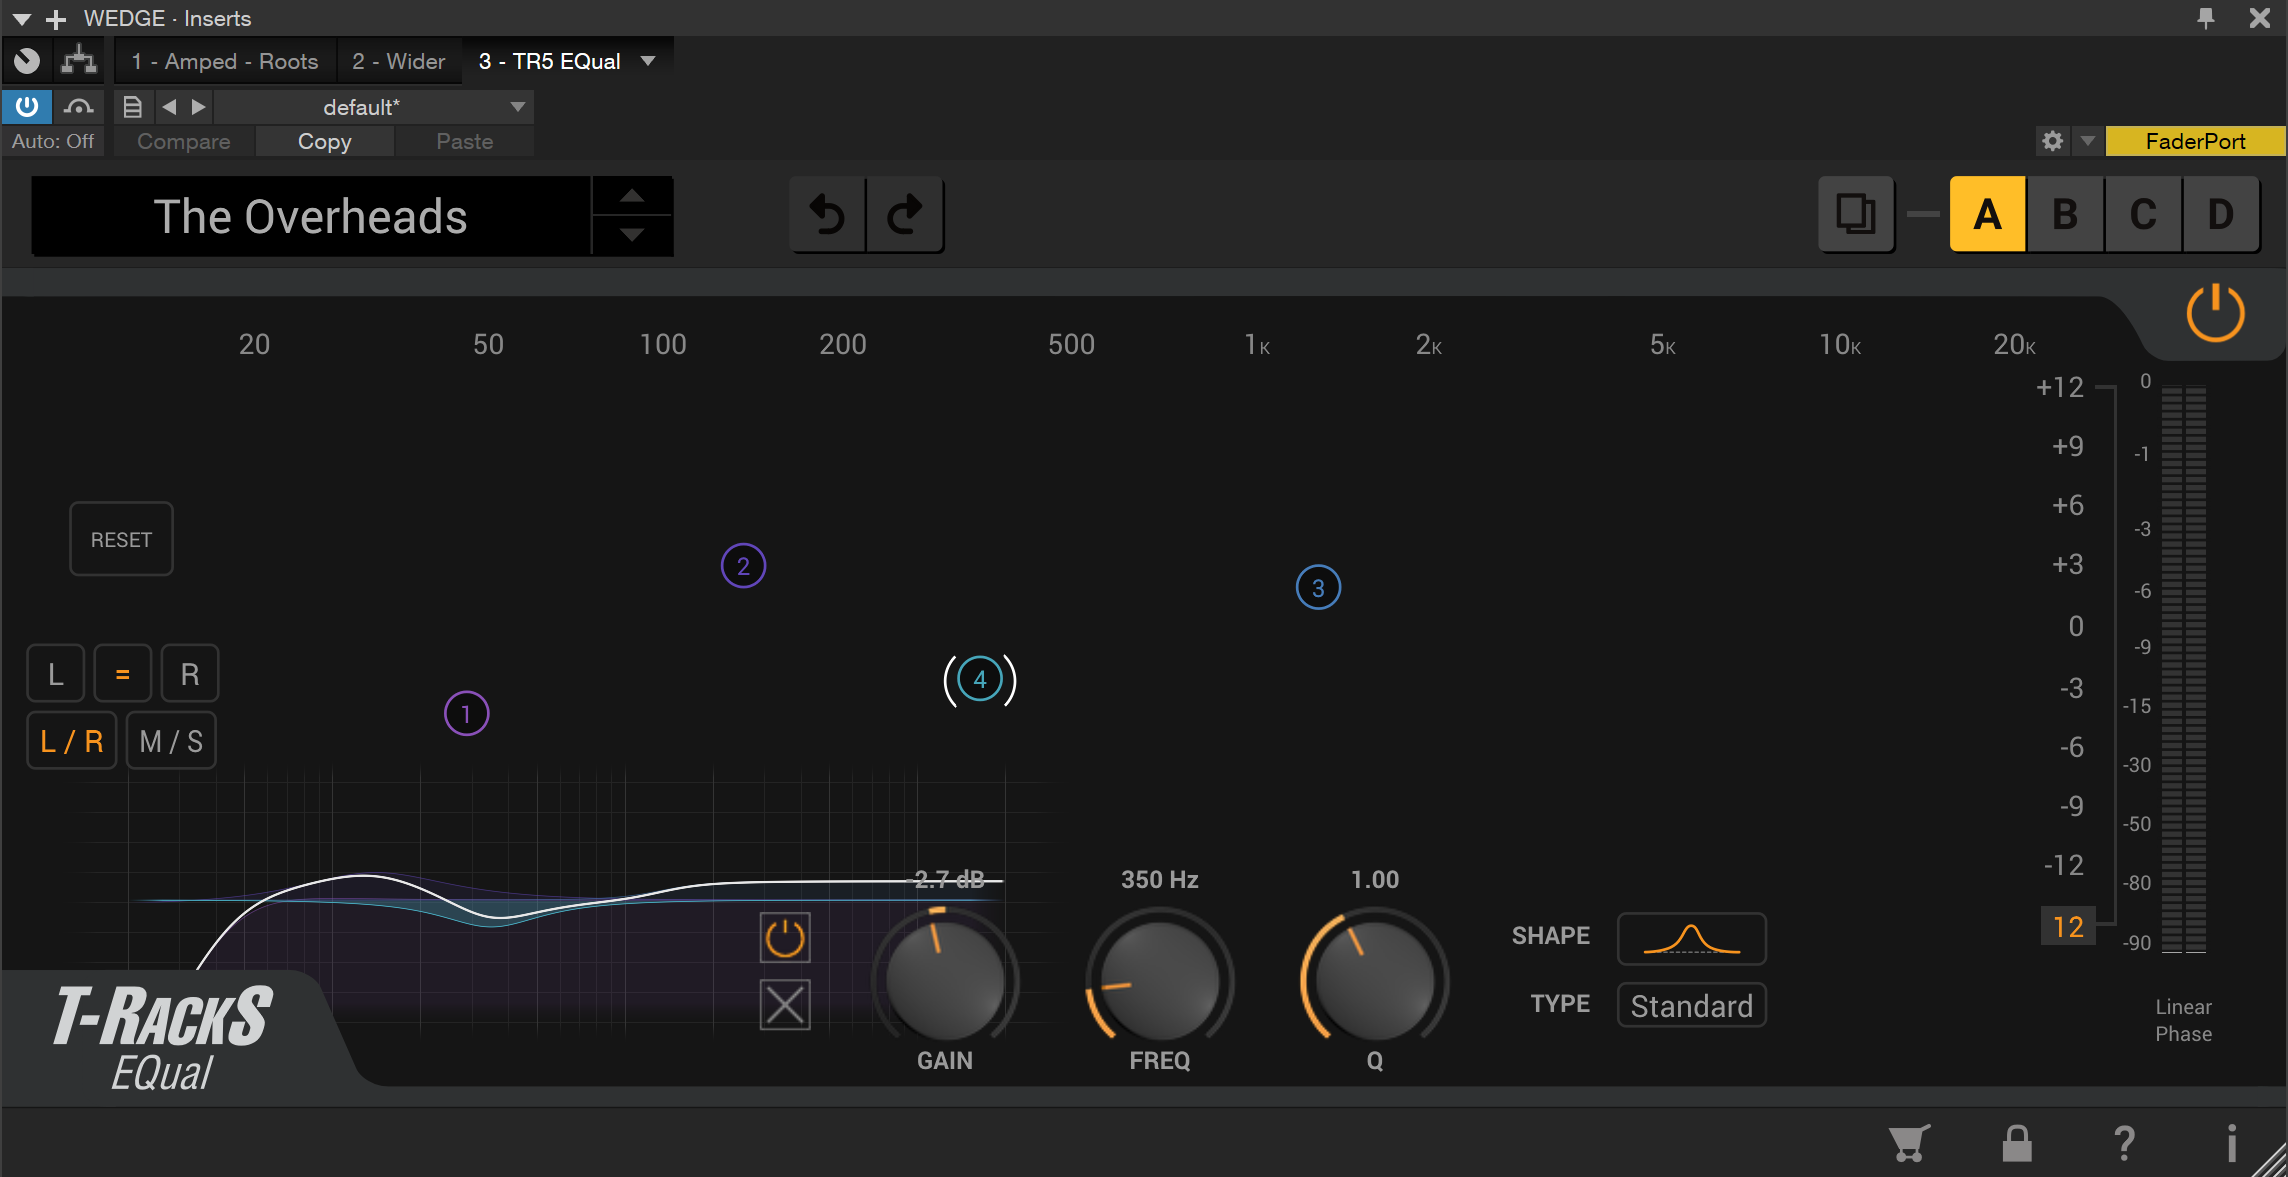
Task: Select preset slot B
Action: [x=2065, y=215]
